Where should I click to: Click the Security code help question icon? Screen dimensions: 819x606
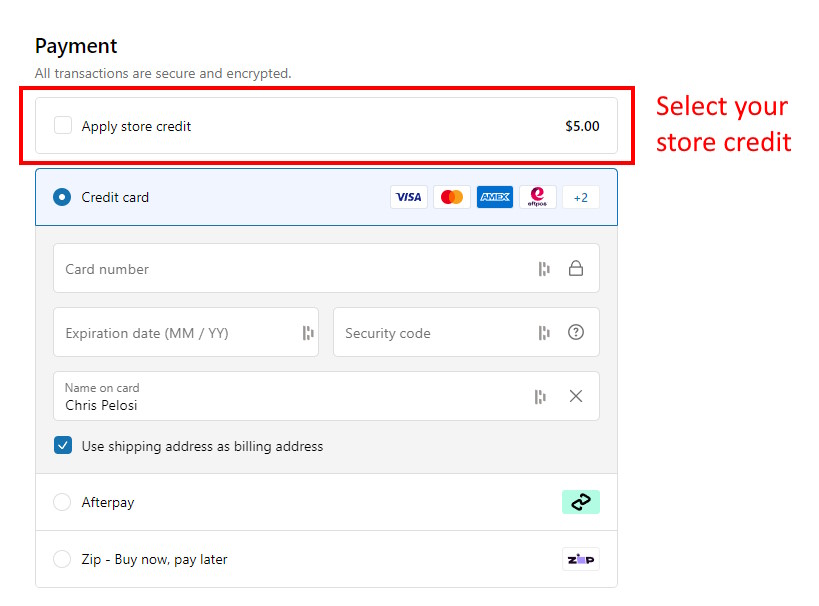576,332
